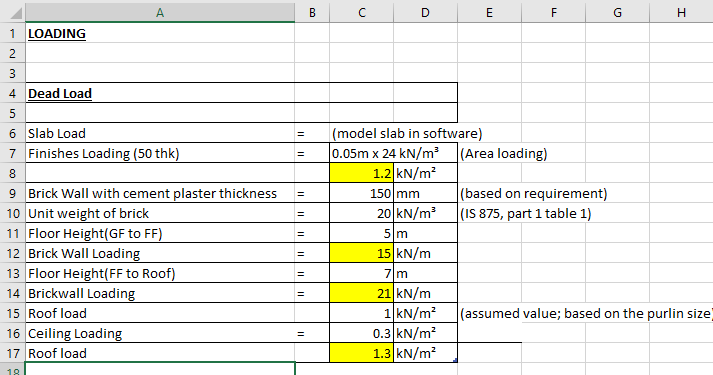Select 'Floor Height(FF to Roof)' cell
713x375 pixels.
[160, 273]
